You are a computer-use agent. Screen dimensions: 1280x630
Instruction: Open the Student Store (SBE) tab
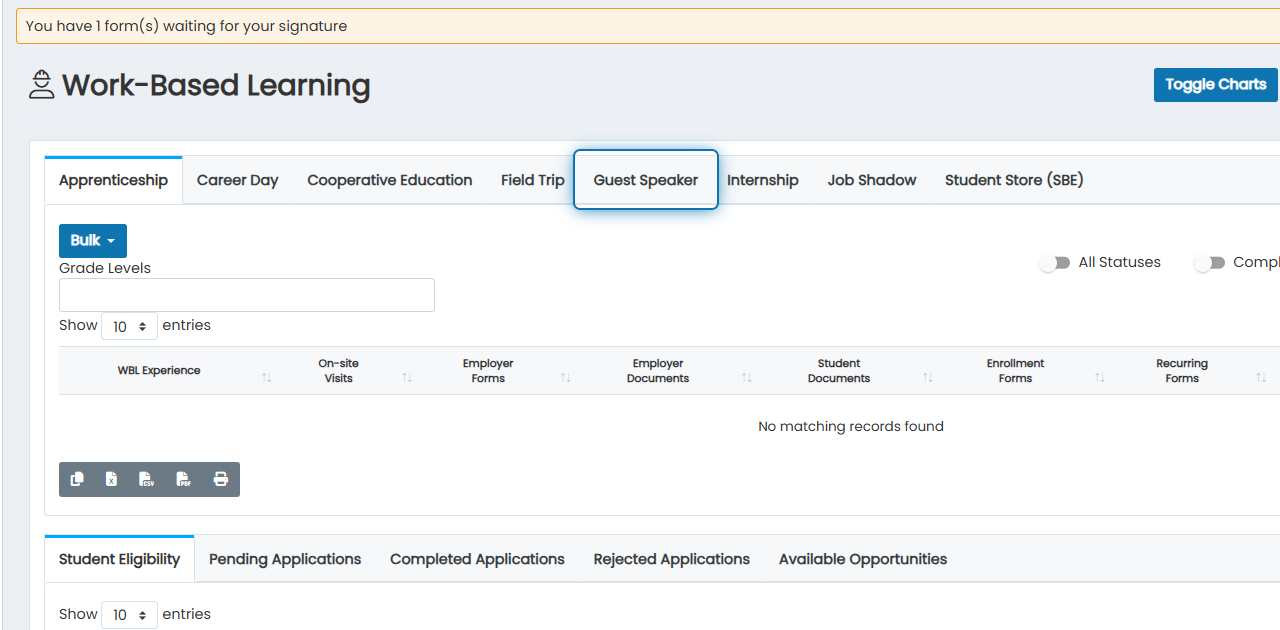click(1014, 180)
